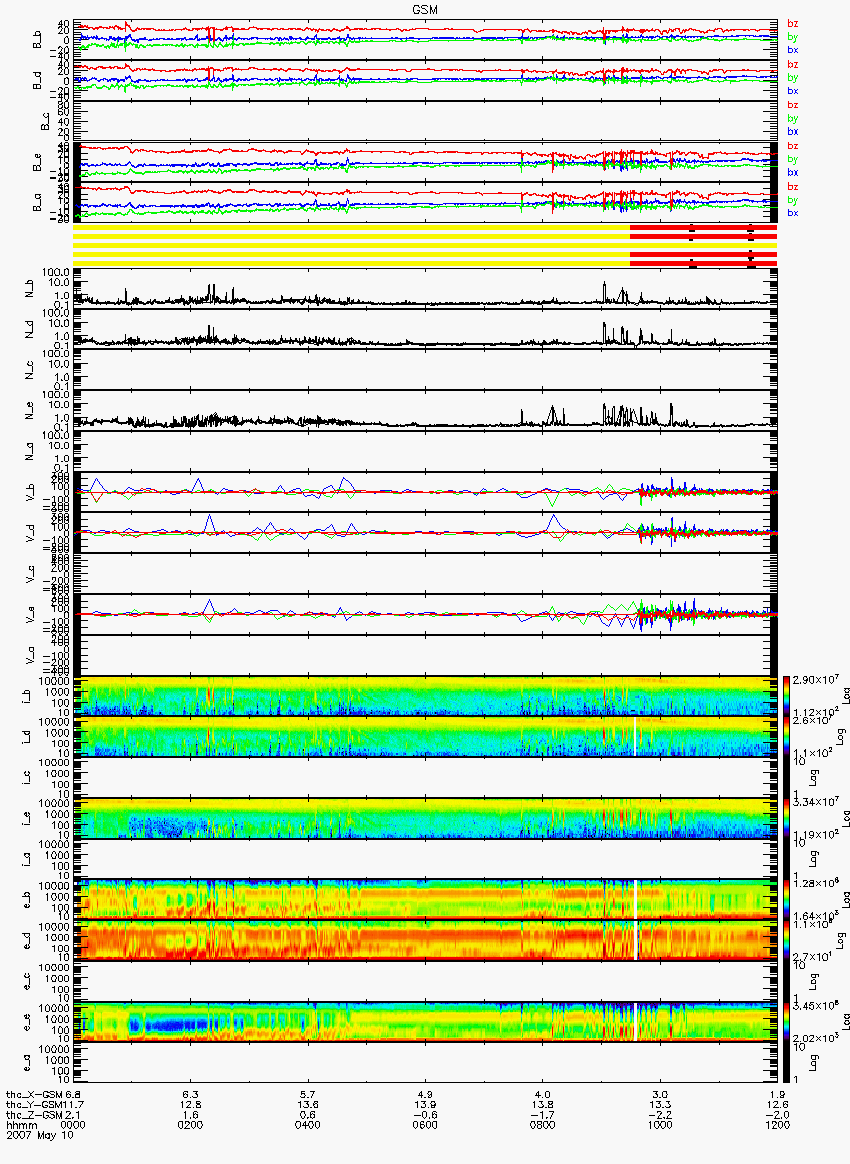Click the empty e_a panel label
Viewport: 850px width, 1164px height.
coord(26,1064)
